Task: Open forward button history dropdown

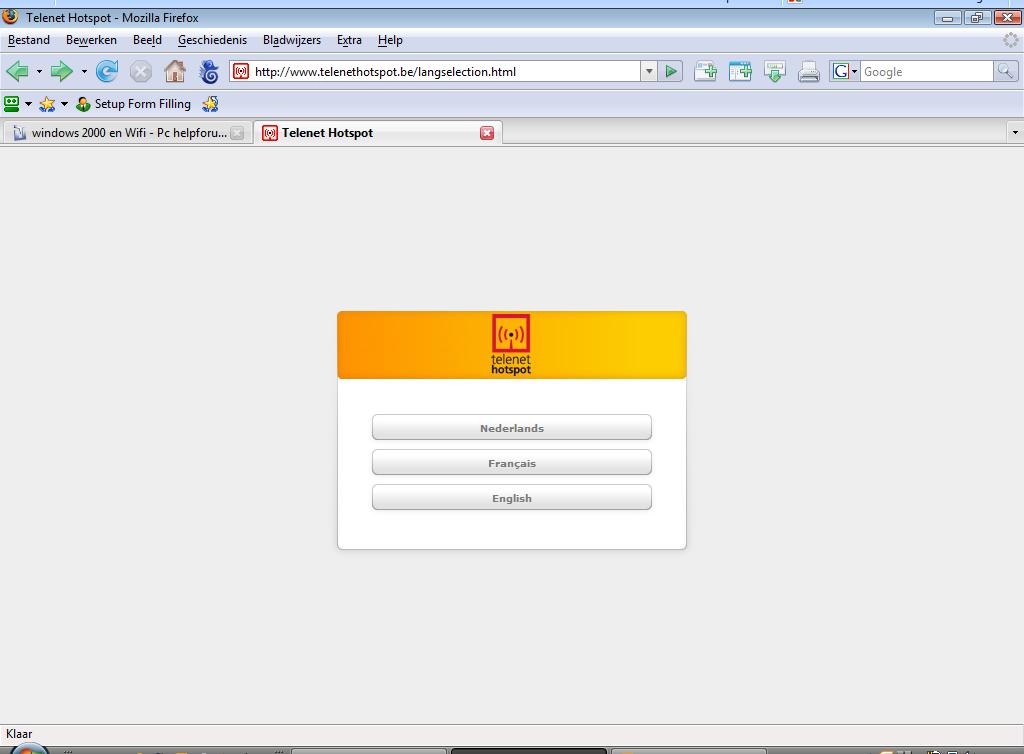Action: [x=84, y=71]
